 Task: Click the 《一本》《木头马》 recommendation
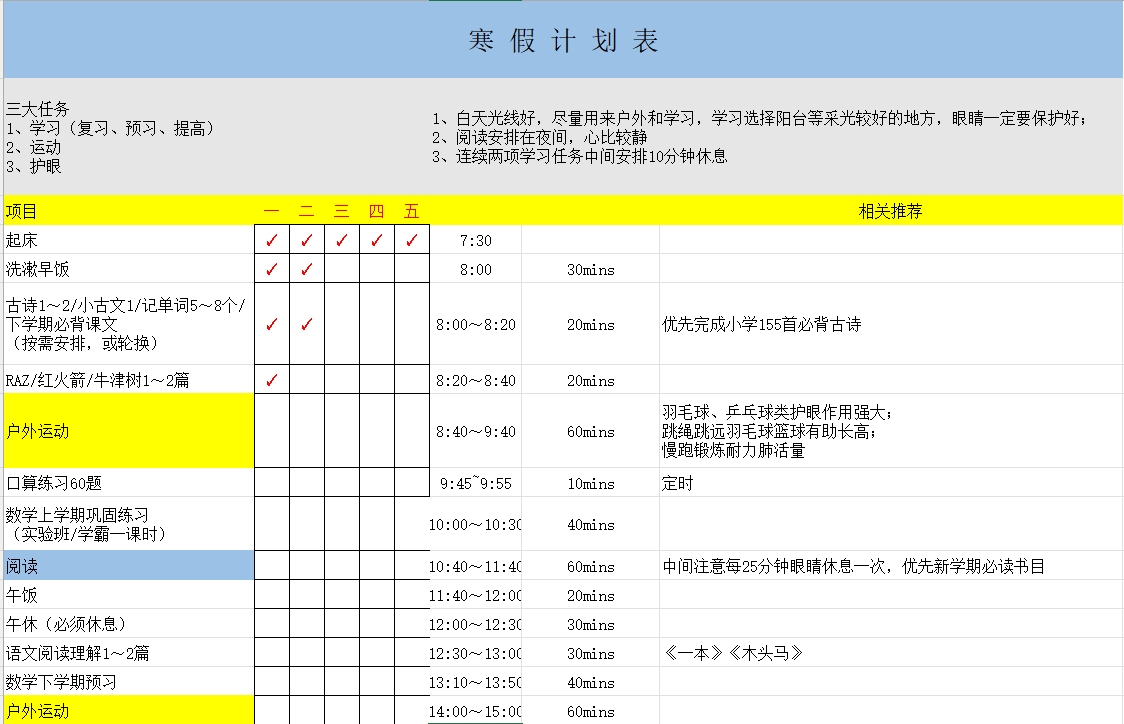(x=733, y=653)
